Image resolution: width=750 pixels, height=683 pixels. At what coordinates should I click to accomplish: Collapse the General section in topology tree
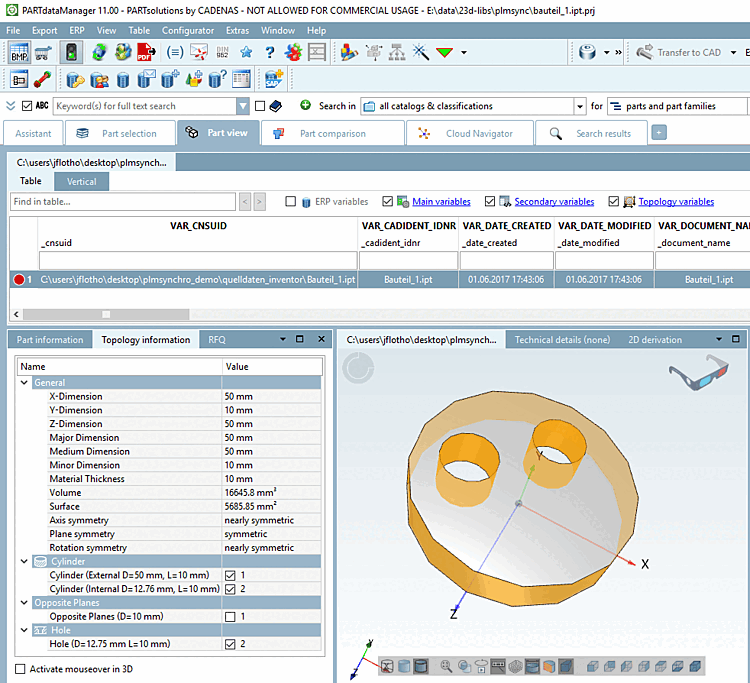point(25,383)
